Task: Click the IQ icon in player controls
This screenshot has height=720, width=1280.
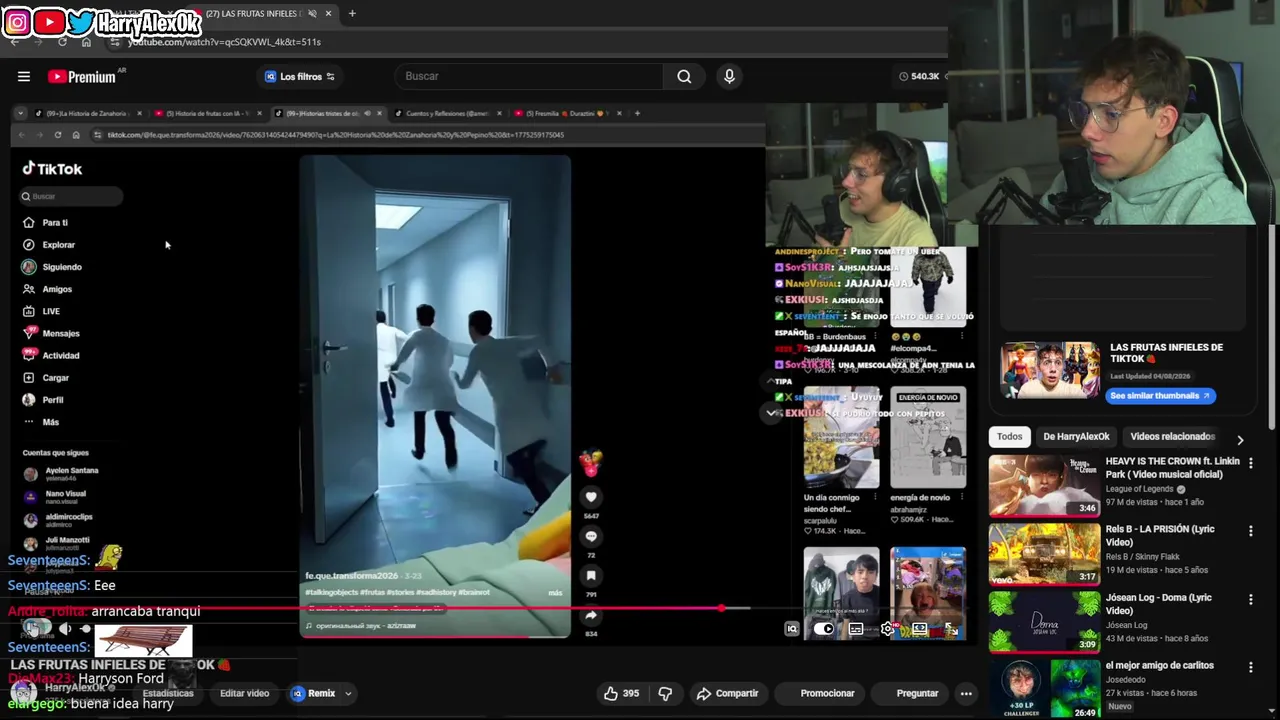Action: tap(792, 629)
